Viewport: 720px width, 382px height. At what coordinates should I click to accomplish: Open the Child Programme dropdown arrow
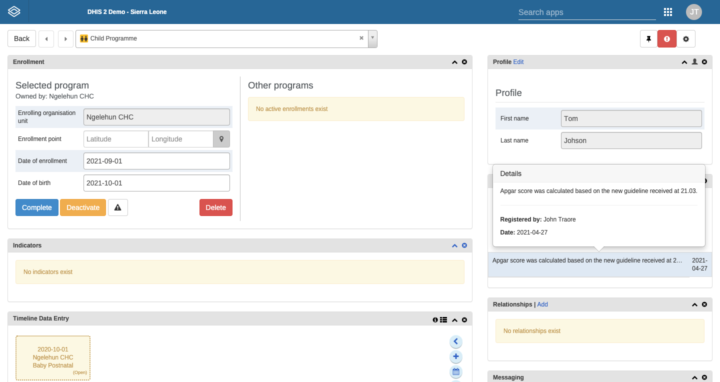click(x=373, y=39)
